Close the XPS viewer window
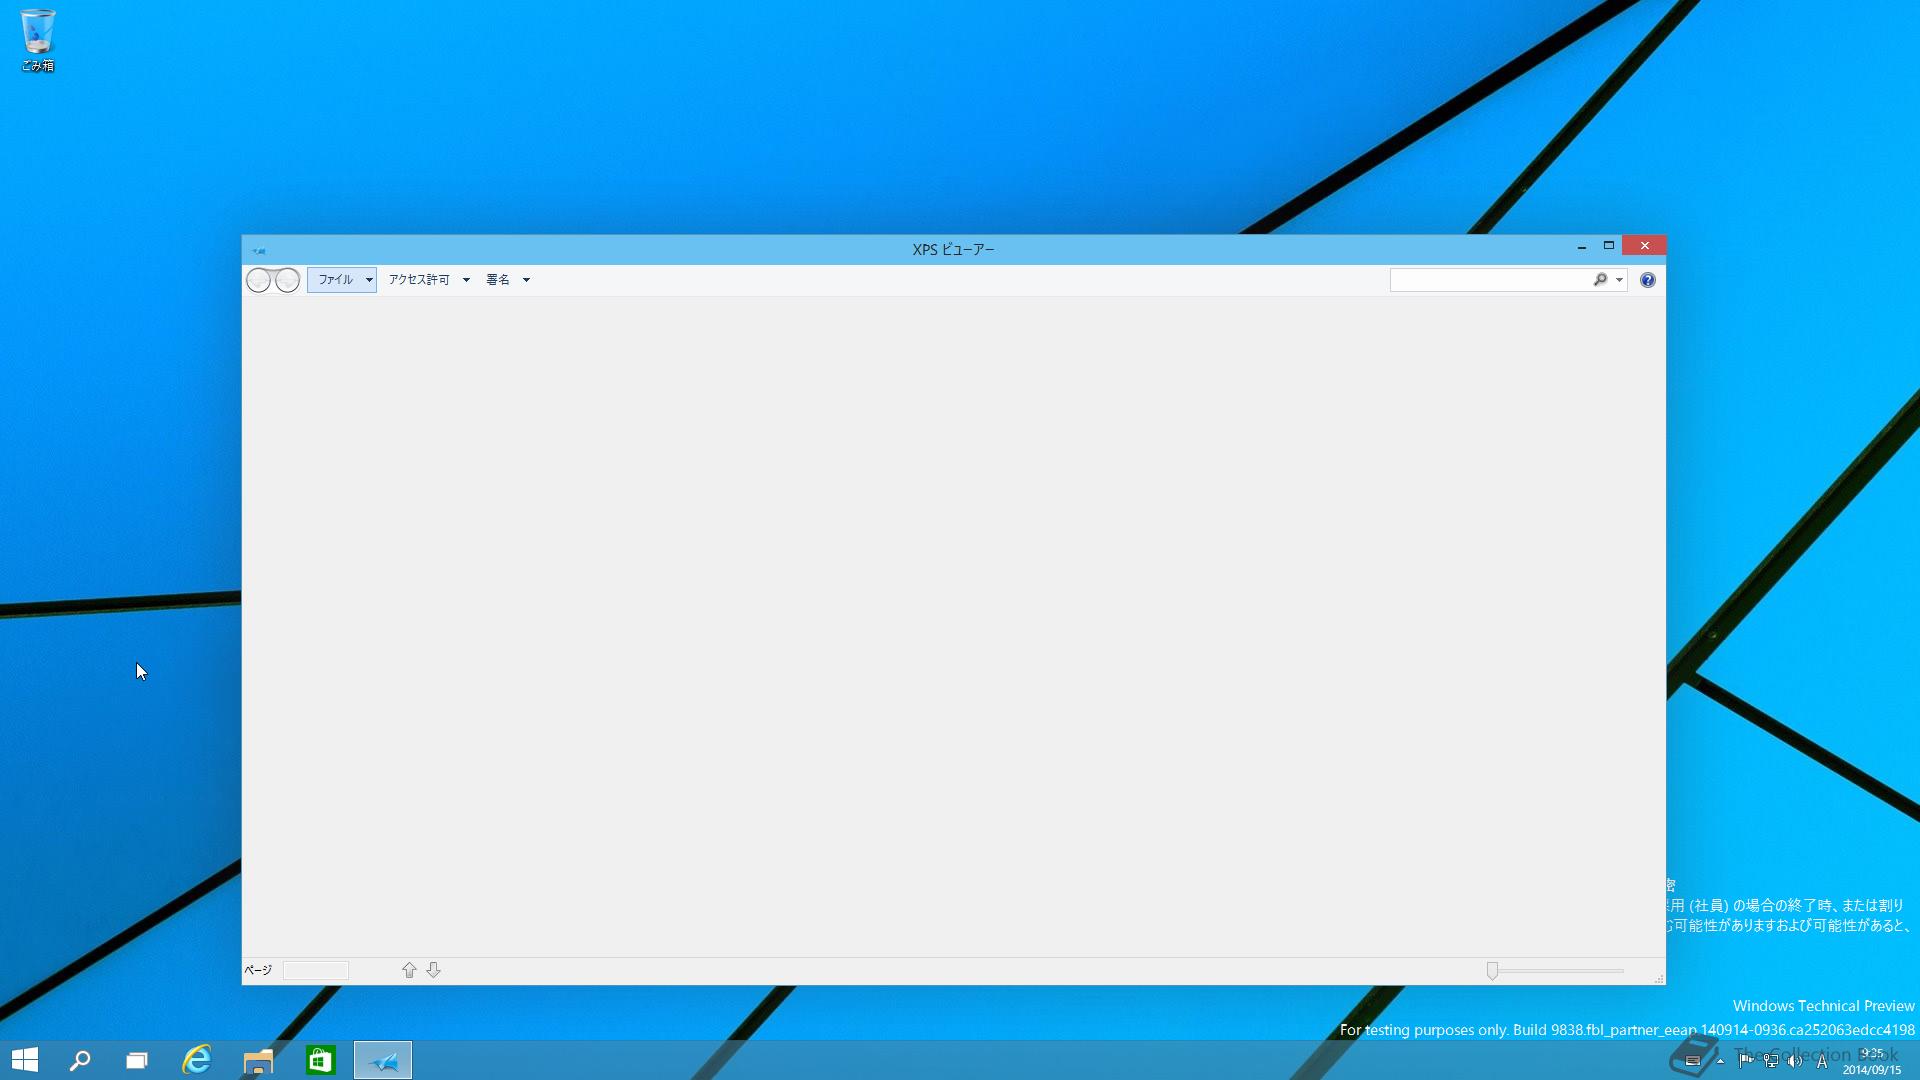The width and height of the screenshot is (1920, 1080). tap(1644, 246)
